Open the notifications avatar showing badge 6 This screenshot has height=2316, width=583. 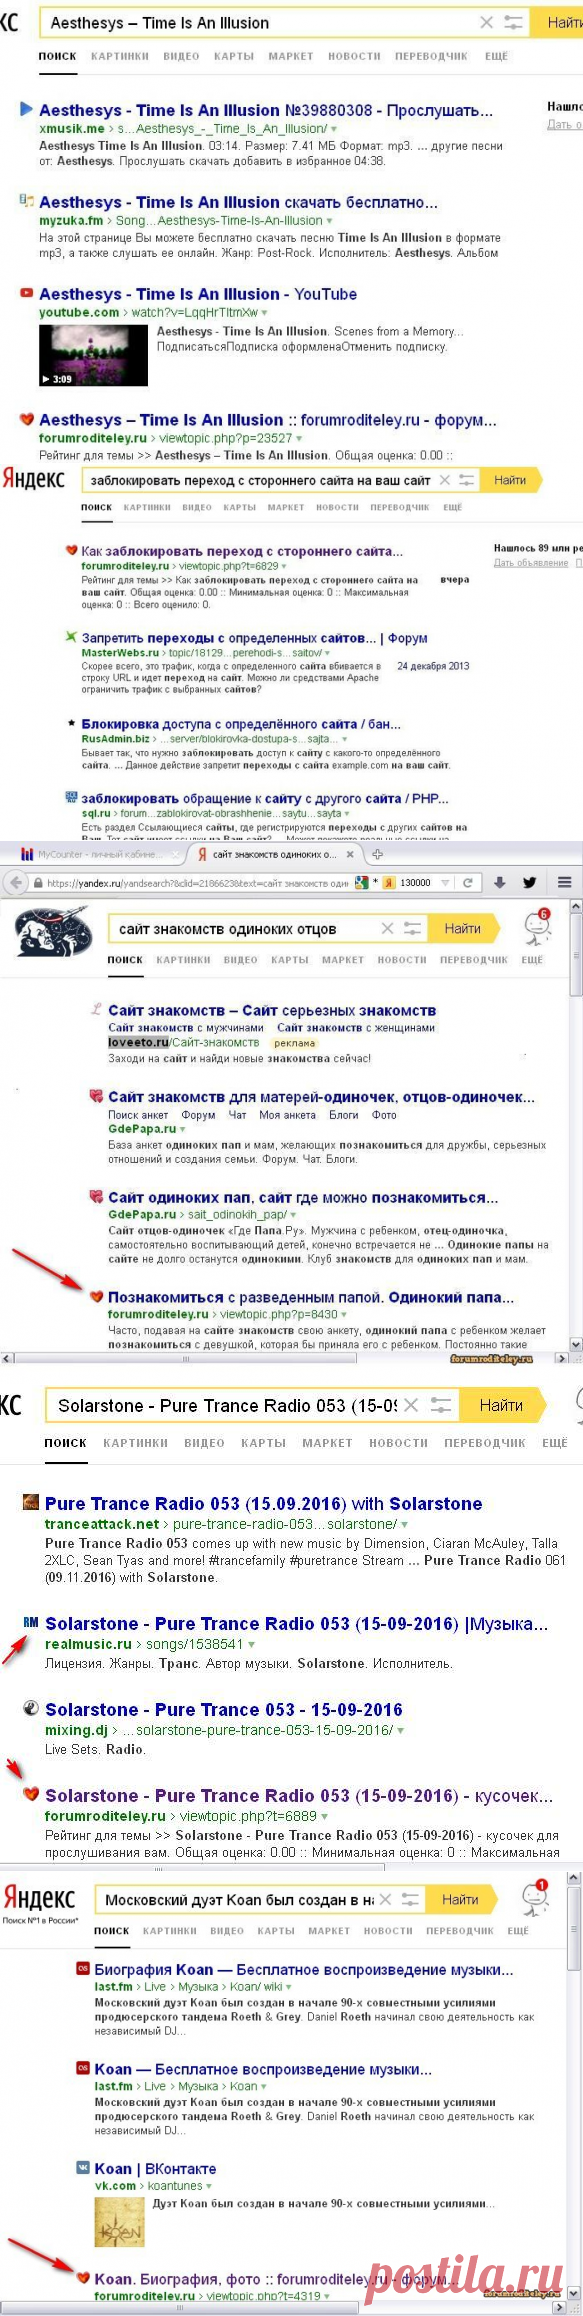coord(537,926)
